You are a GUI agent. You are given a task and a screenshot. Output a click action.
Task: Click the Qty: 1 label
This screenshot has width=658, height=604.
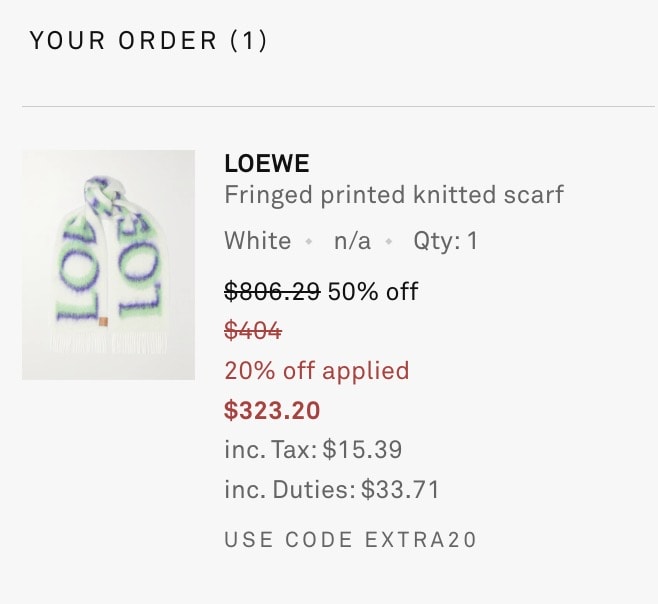[x=446, y=241]
